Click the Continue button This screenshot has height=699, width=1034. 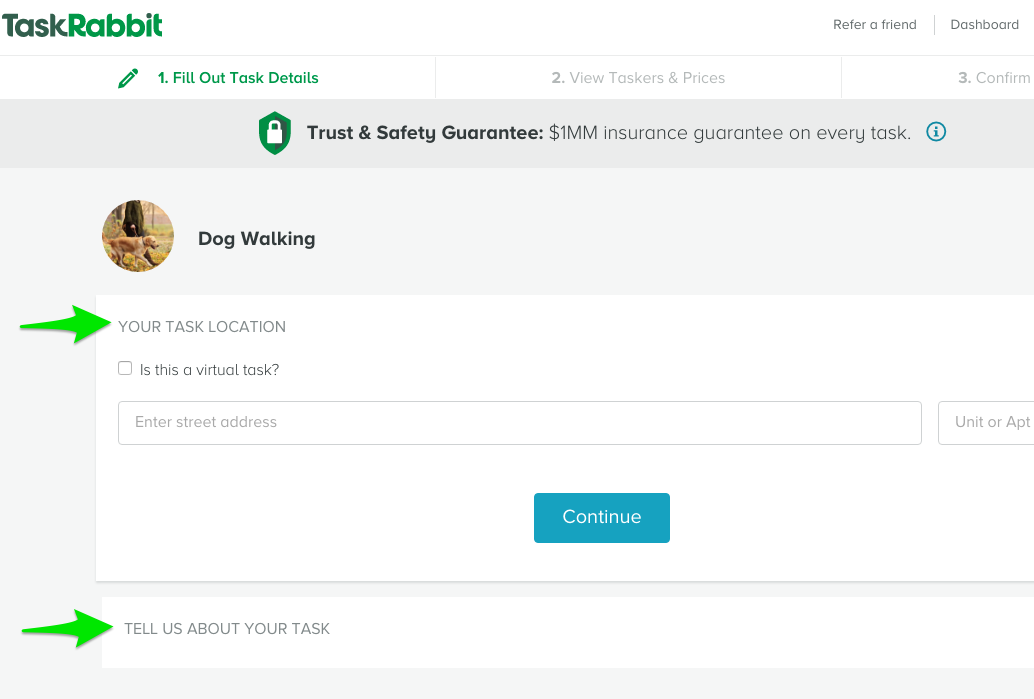click(x=601, y=518)
